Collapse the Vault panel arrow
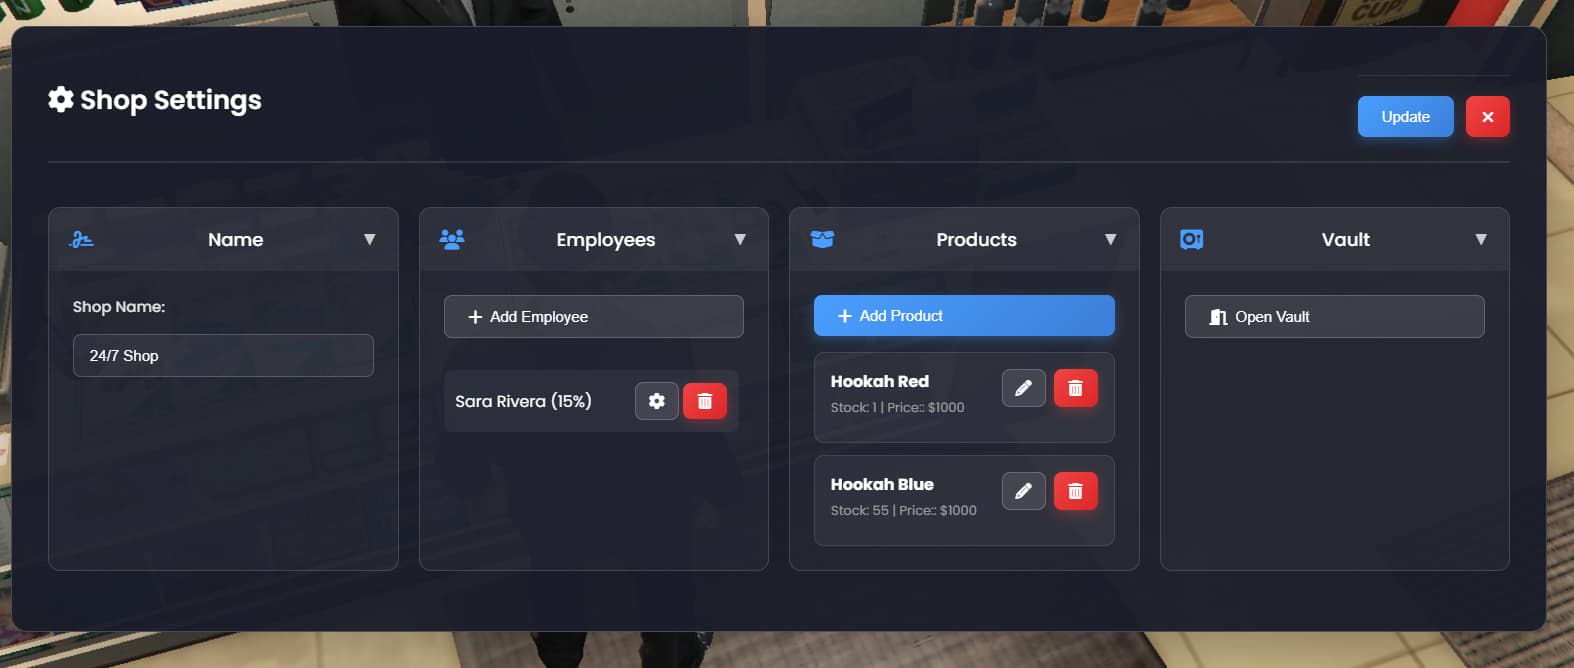The image size is (1574, 668). pos(1481,239)
